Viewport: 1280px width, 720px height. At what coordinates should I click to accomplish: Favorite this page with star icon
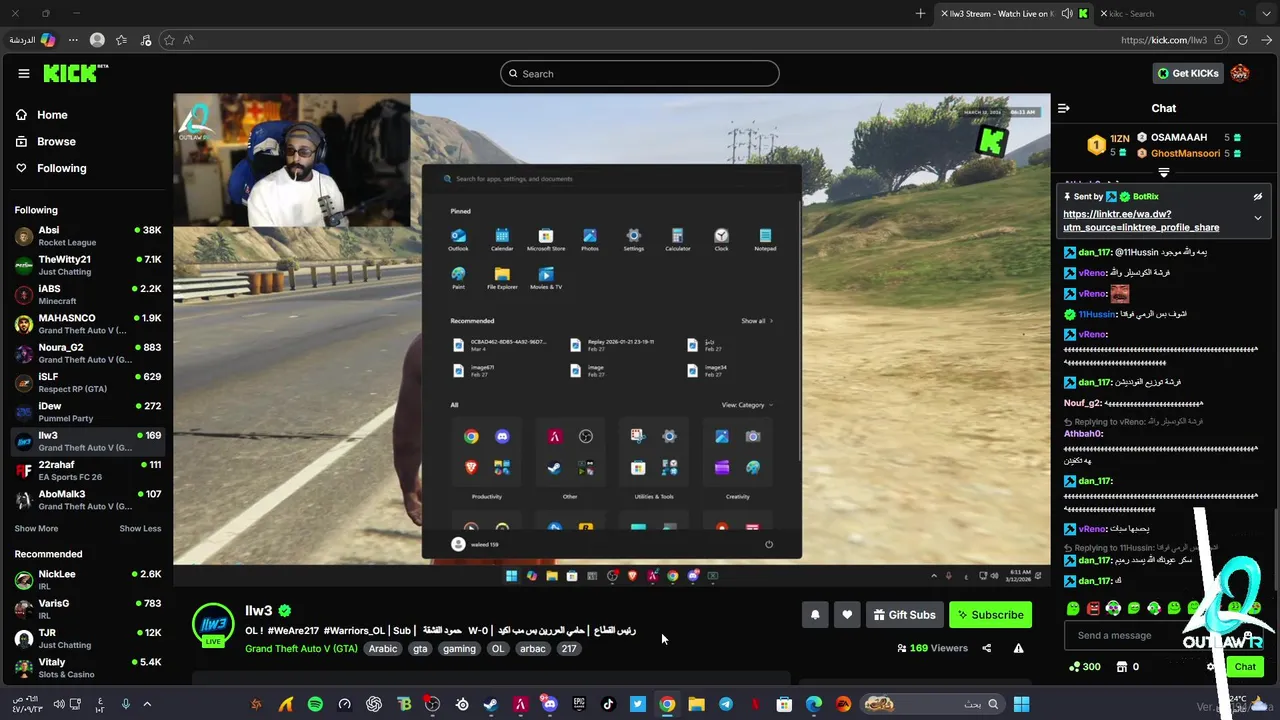(x=169, y=40)
